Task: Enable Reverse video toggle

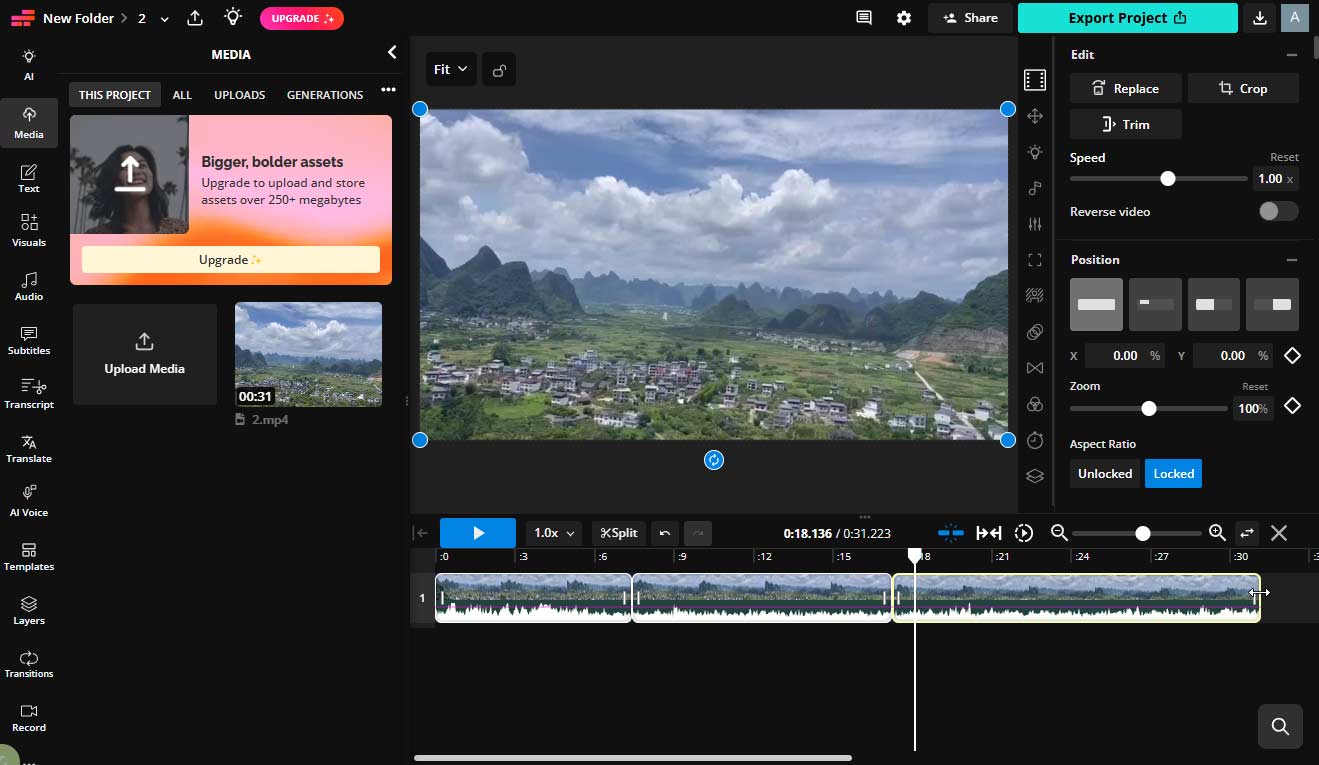Action: point(1278,211)
